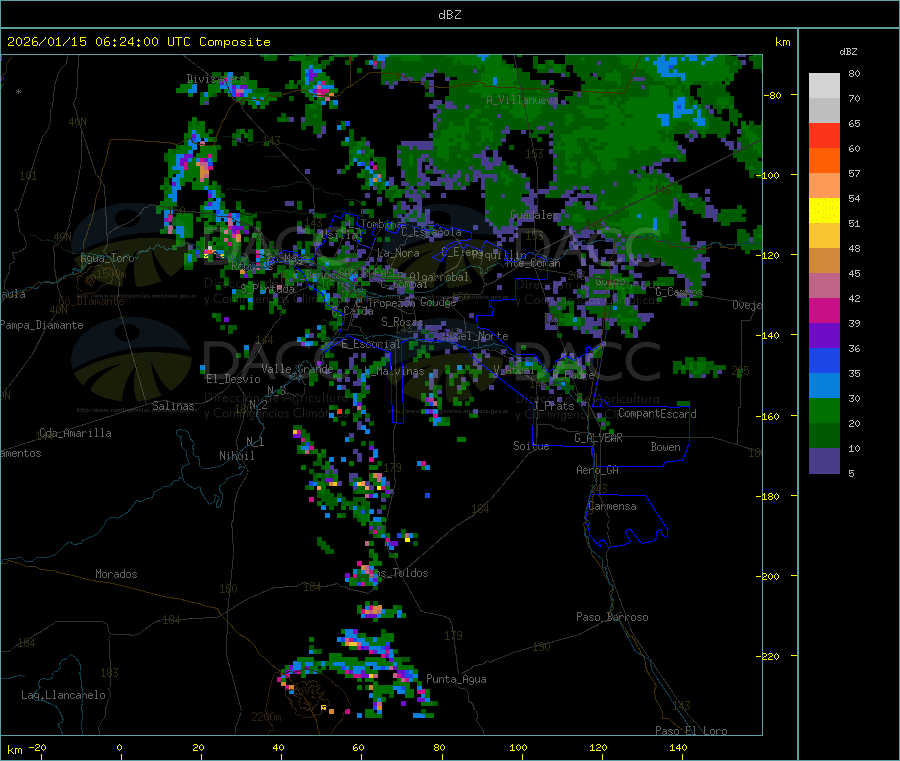Click the light gray 70-80 dBZ legend swatch
Image resolution: width=900 pixels, height=761 pixels.
824,86
